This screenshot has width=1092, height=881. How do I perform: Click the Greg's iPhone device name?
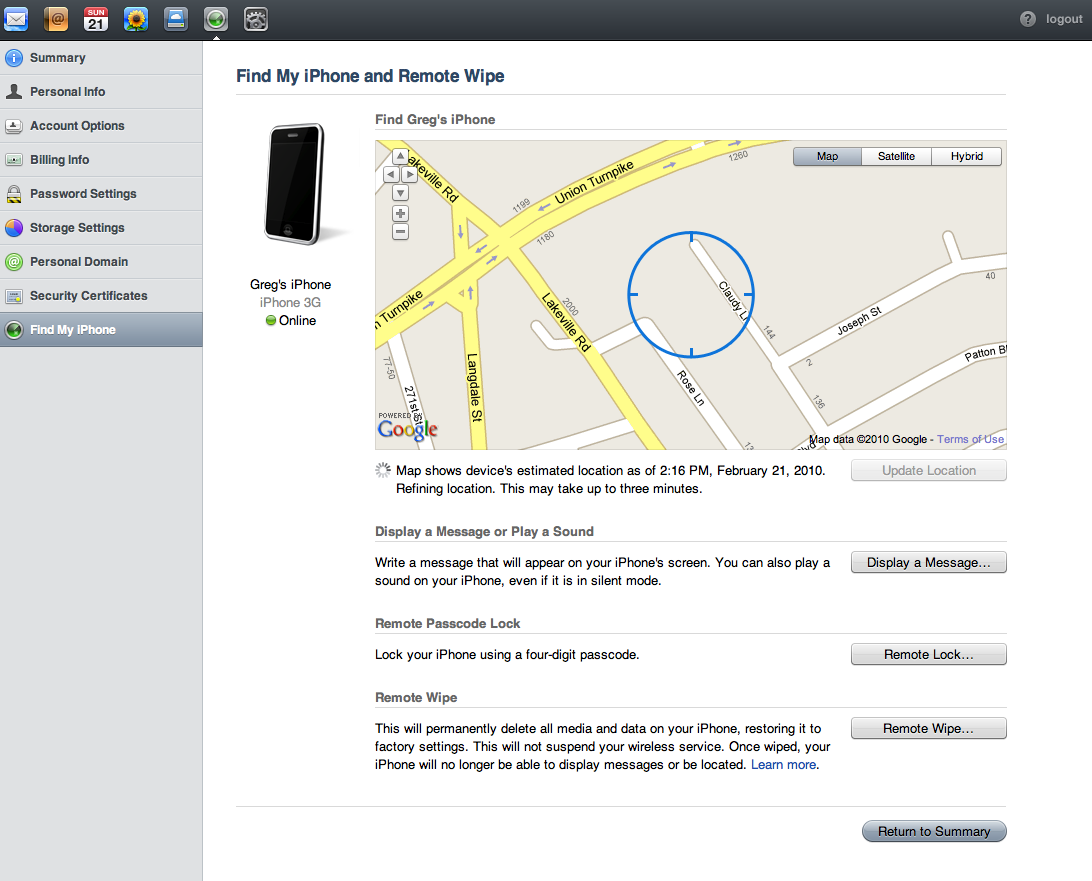point(290,284)
